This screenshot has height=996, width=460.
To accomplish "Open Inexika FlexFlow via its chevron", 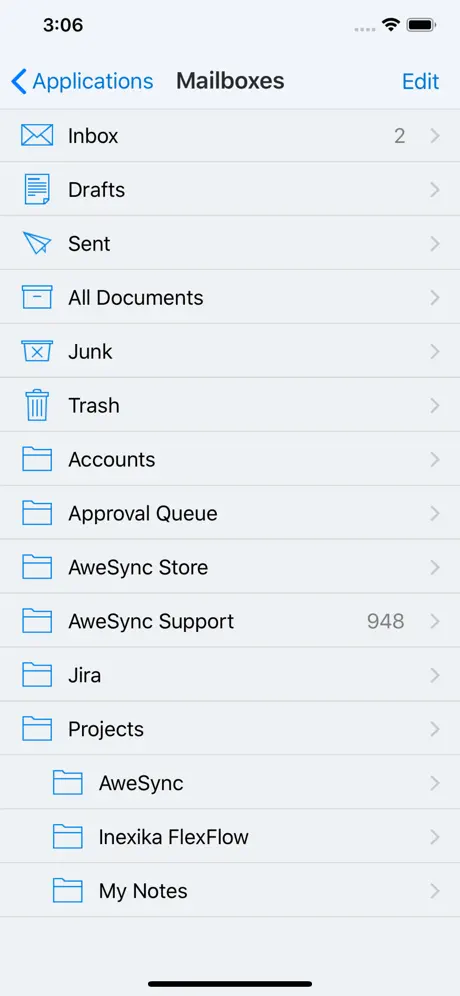I will click(435, 837).
